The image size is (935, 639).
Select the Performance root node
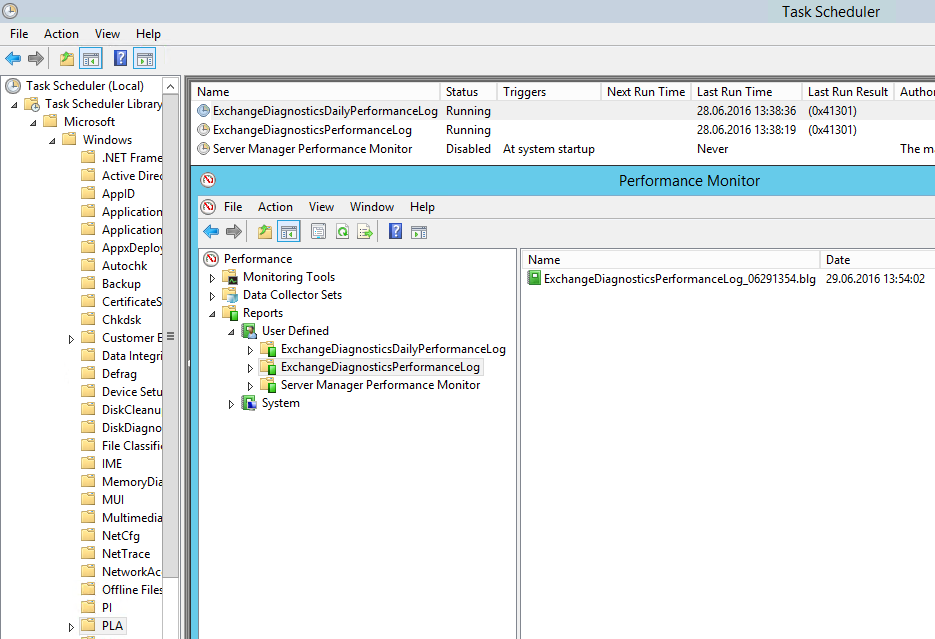pyautogui.click(x=258, y=259)
